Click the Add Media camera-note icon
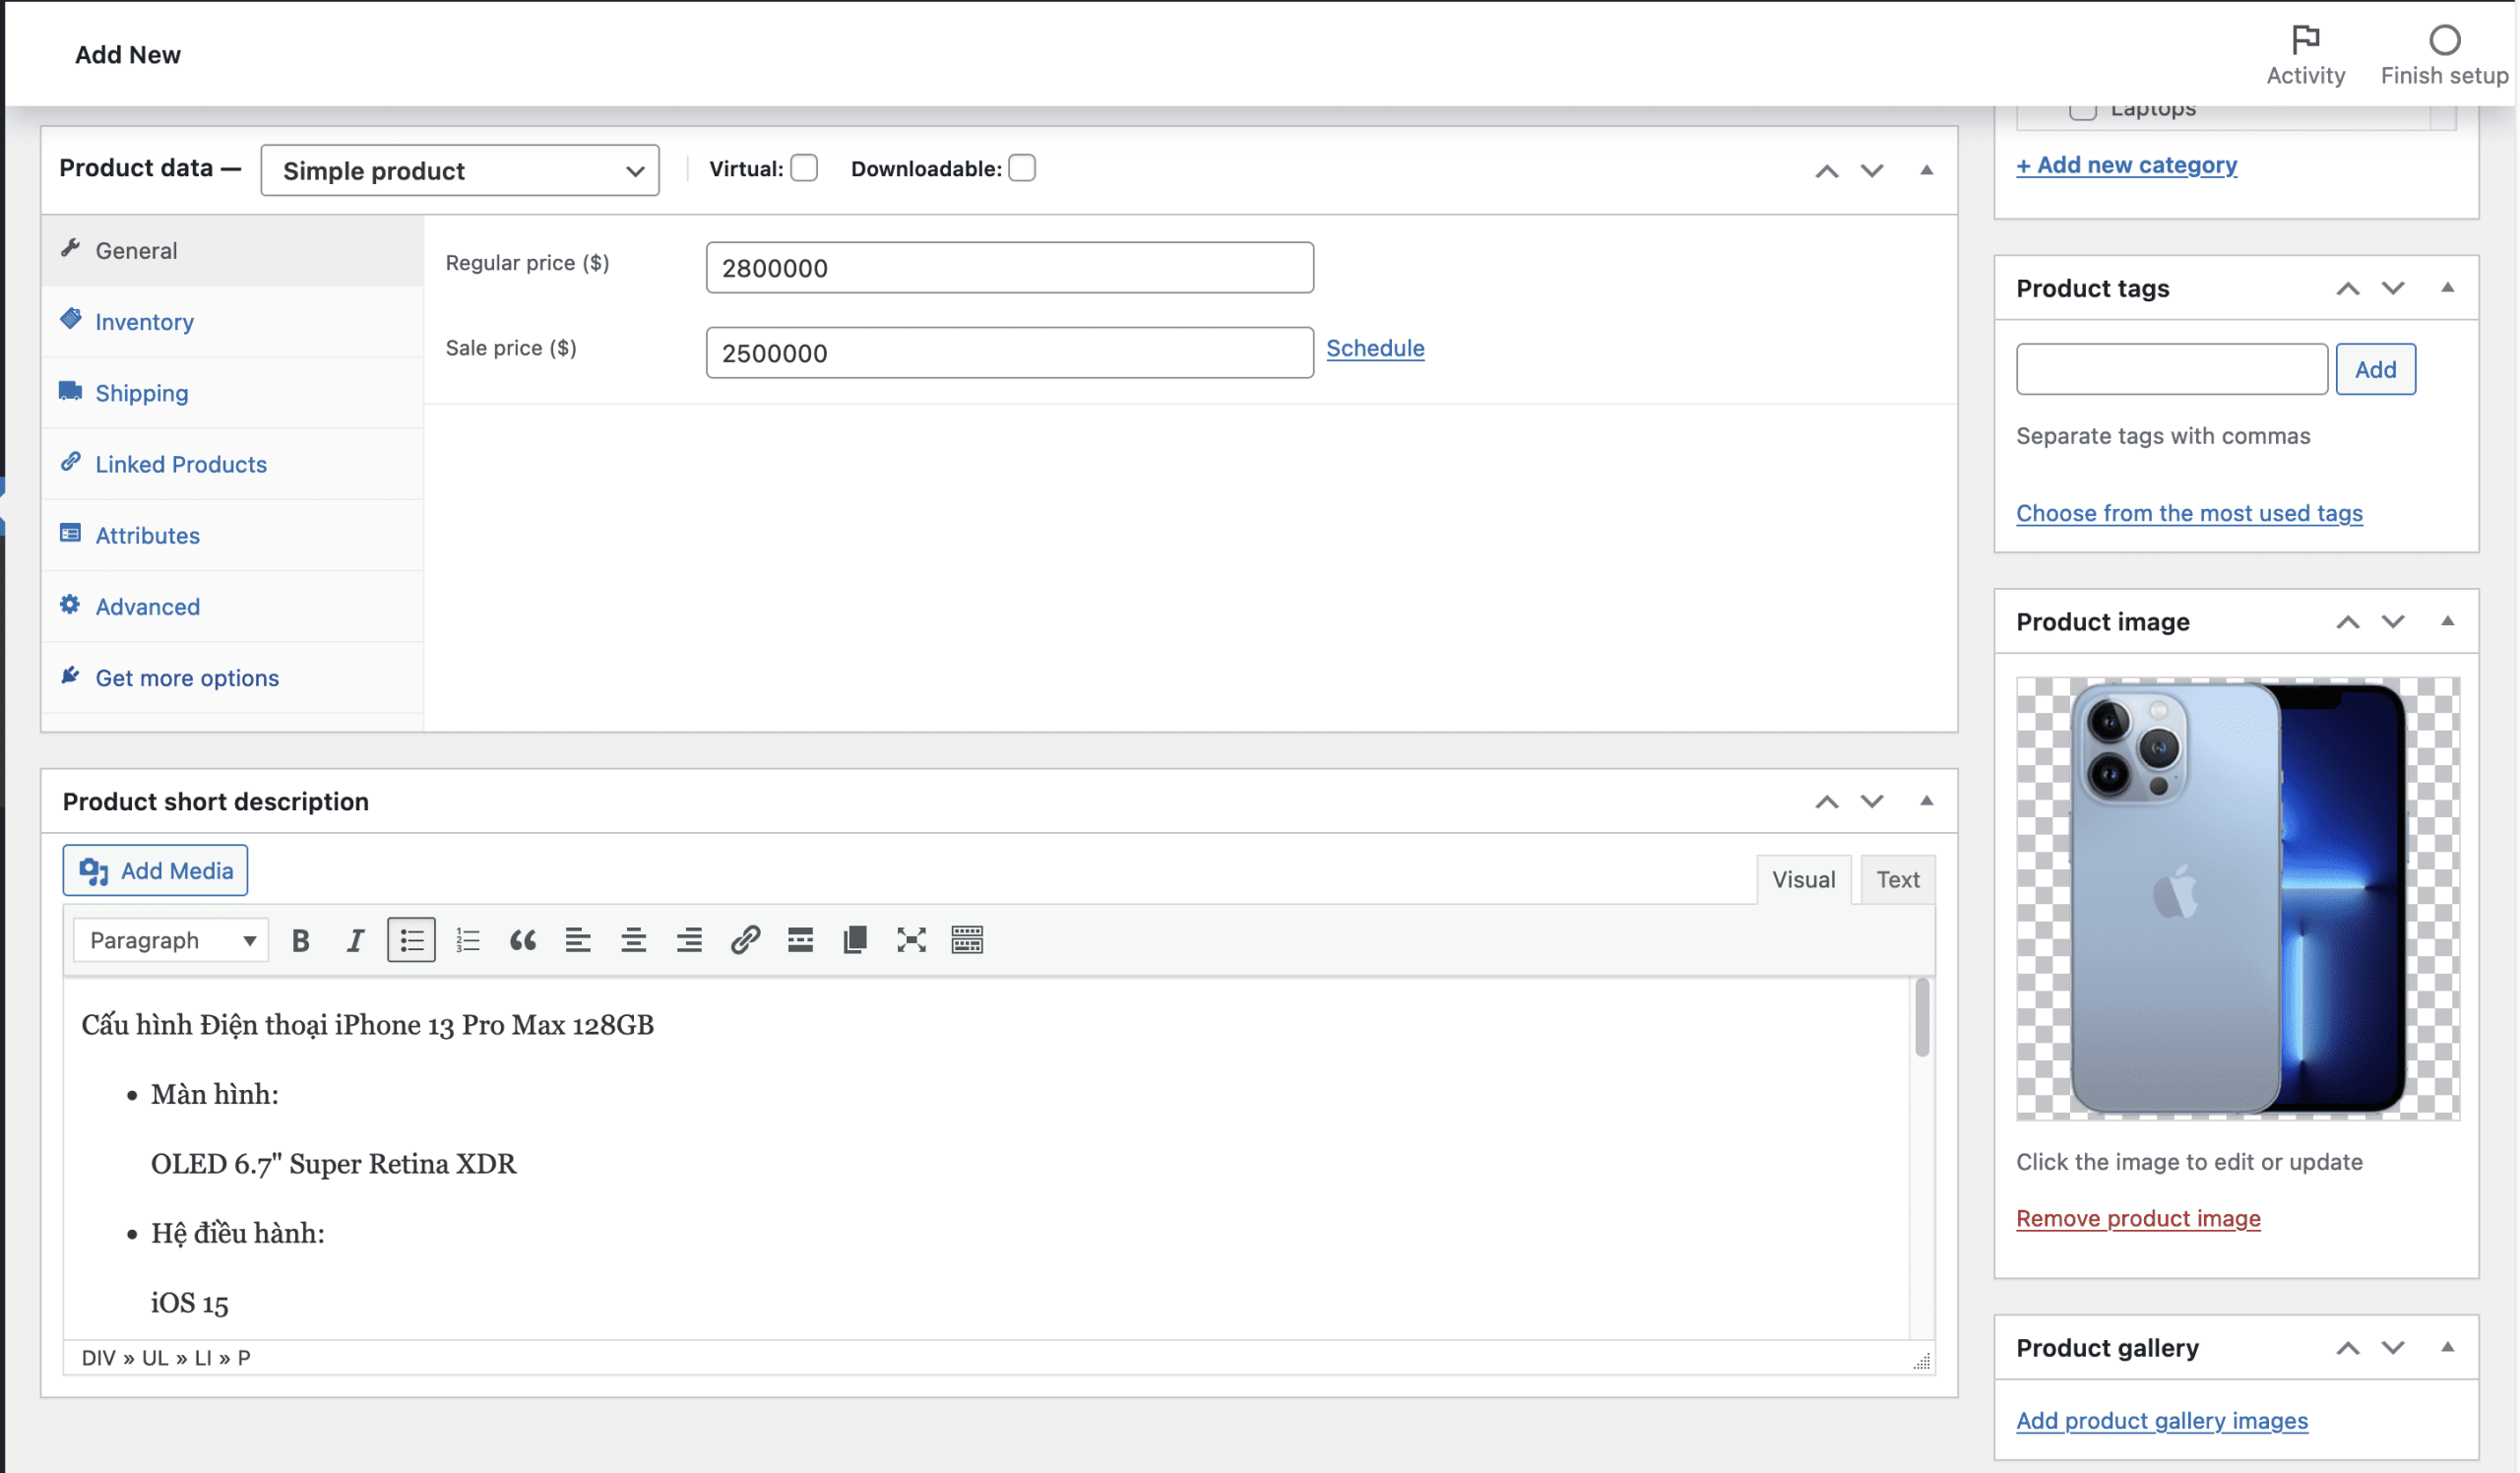This screenshot has height=1473, width=2520. 94,872
